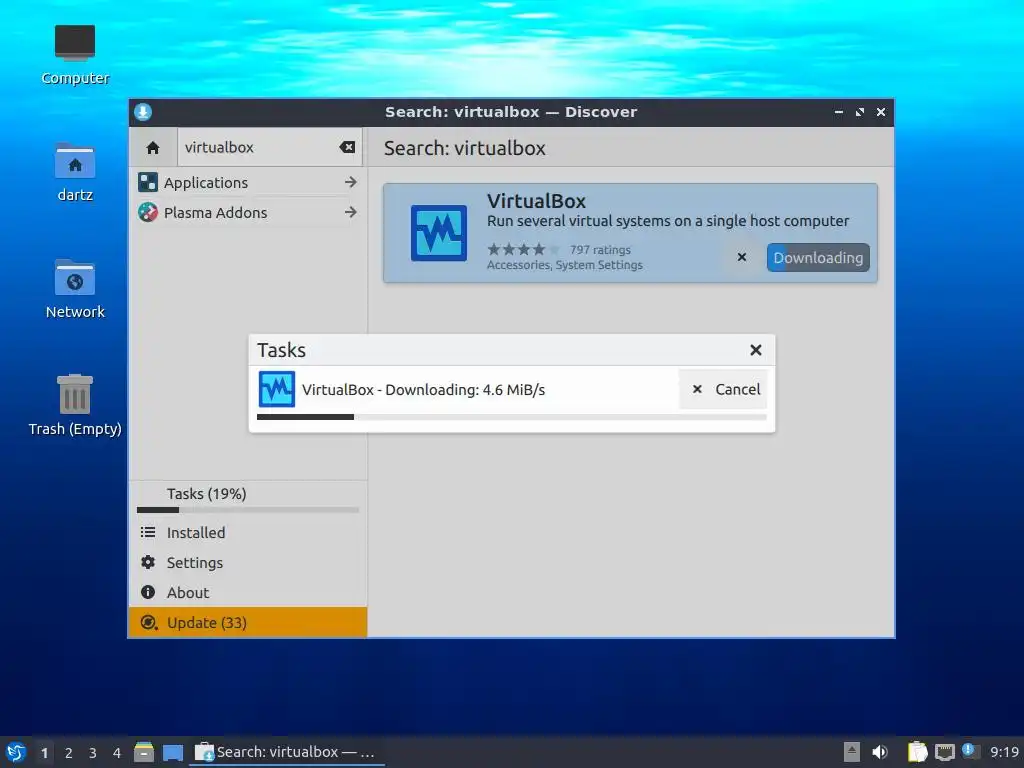Open the Lubuntu start menu

pos(16,752)
